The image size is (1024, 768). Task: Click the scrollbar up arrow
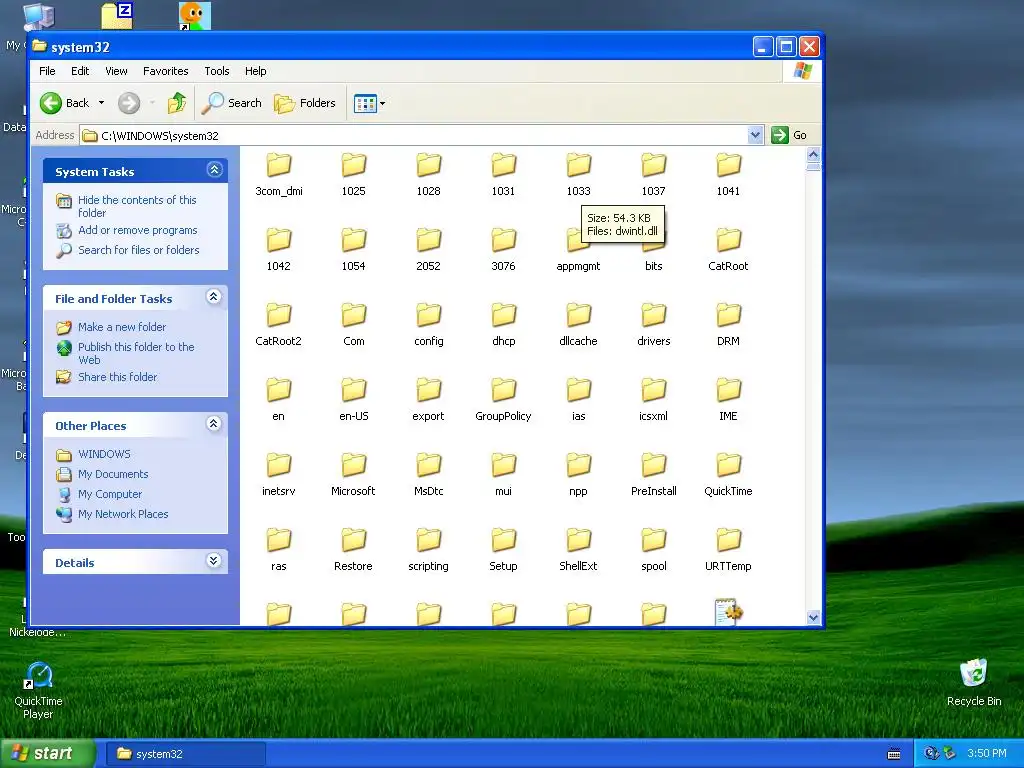813,155
